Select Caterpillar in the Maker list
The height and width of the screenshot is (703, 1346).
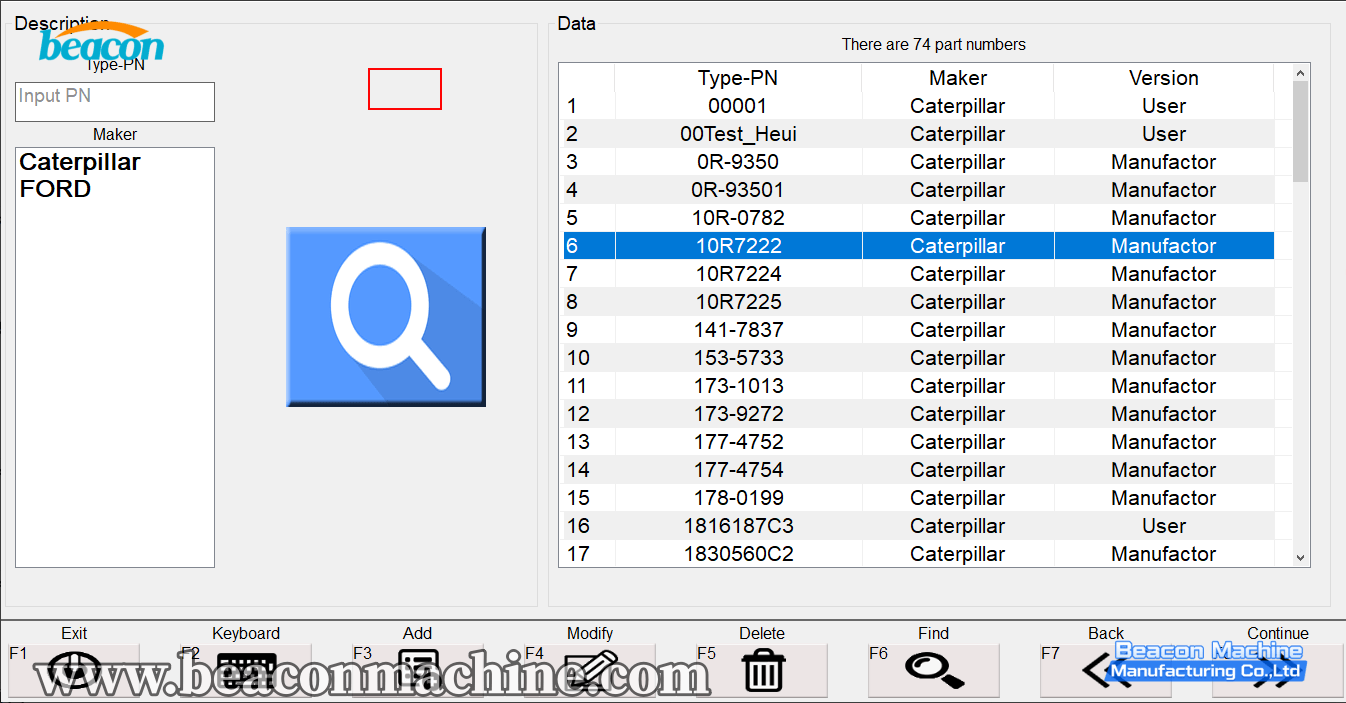coord(80,162)
